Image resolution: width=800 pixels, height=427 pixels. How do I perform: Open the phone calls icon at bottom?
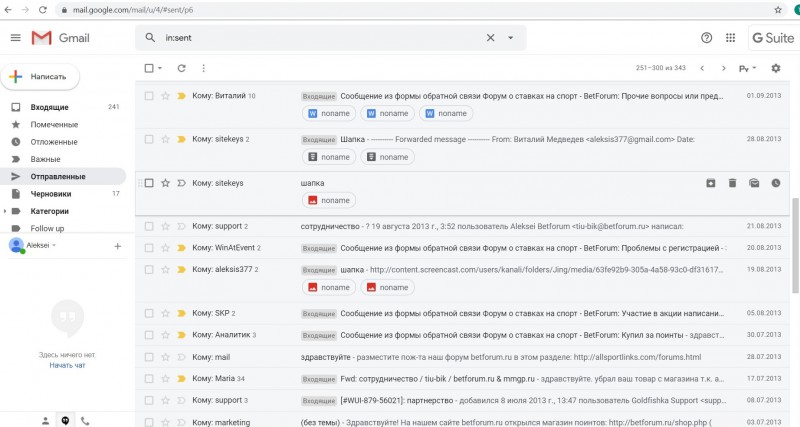pos(85,420)
